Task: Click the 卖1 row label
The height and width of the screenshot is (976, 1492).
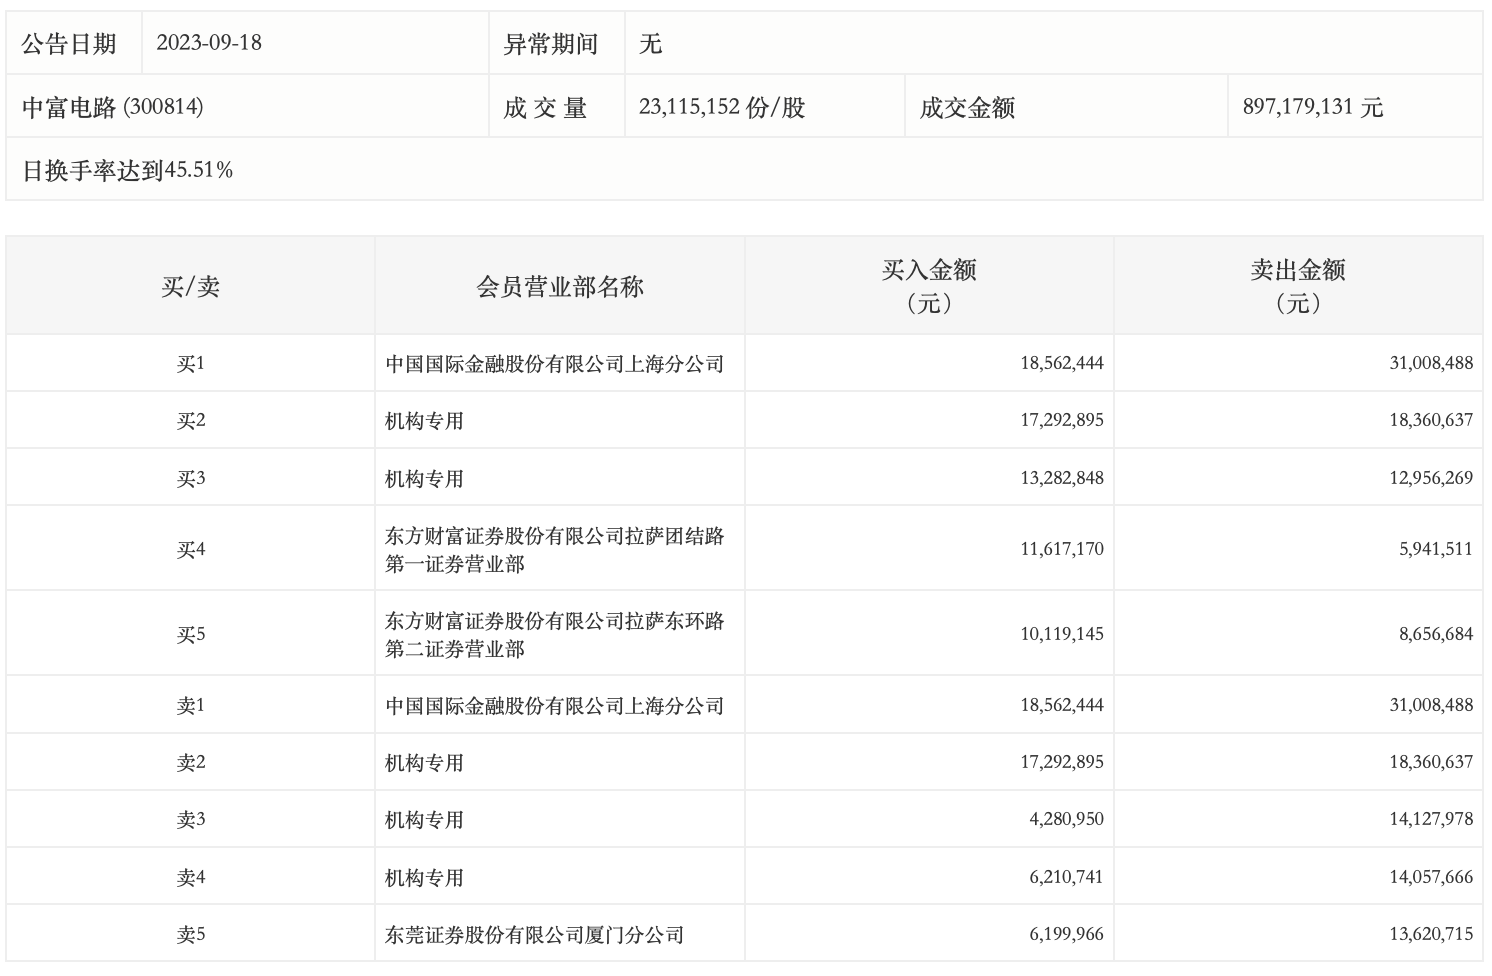Action: point(190,706)
